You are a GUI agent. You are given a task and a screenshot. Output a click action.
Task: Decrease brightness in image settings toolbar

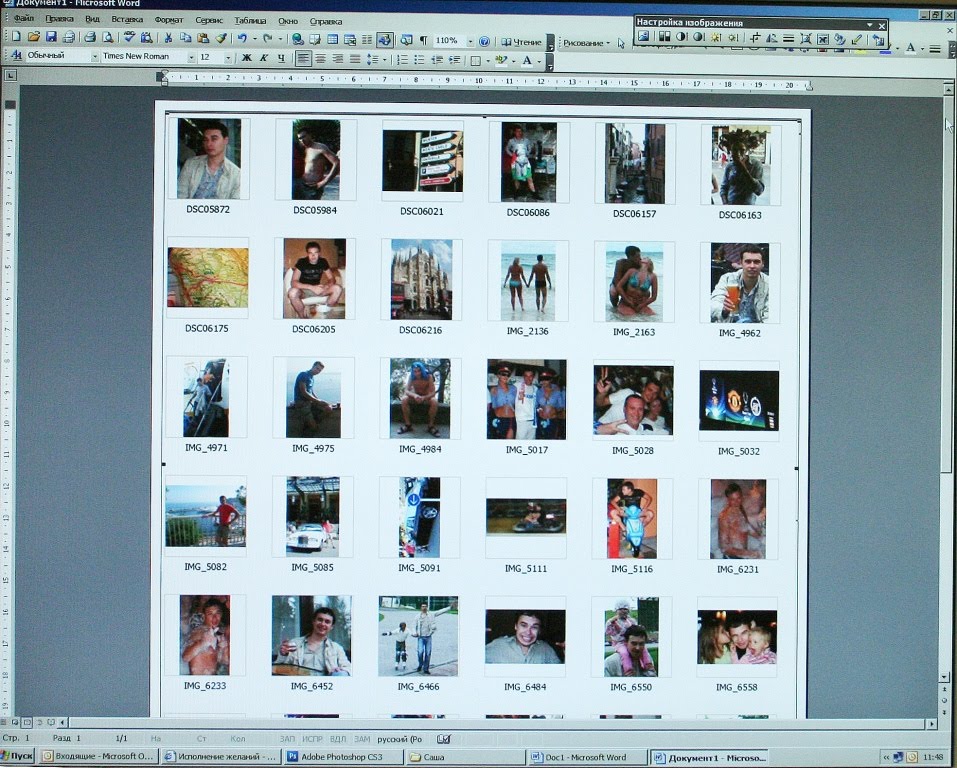coord(733,37)
